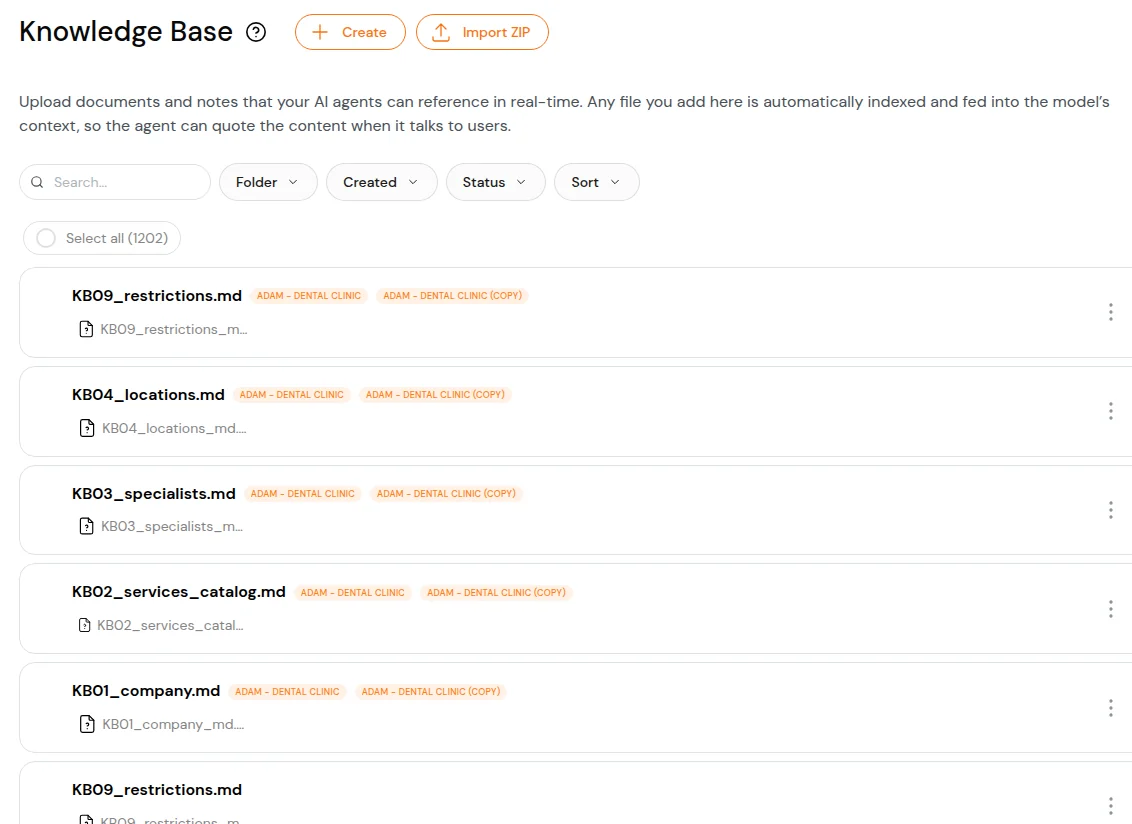Click ADAM - DENTAL CLINIC (COPY) tag on KB02_services_catalog.md

pos(496,593)
